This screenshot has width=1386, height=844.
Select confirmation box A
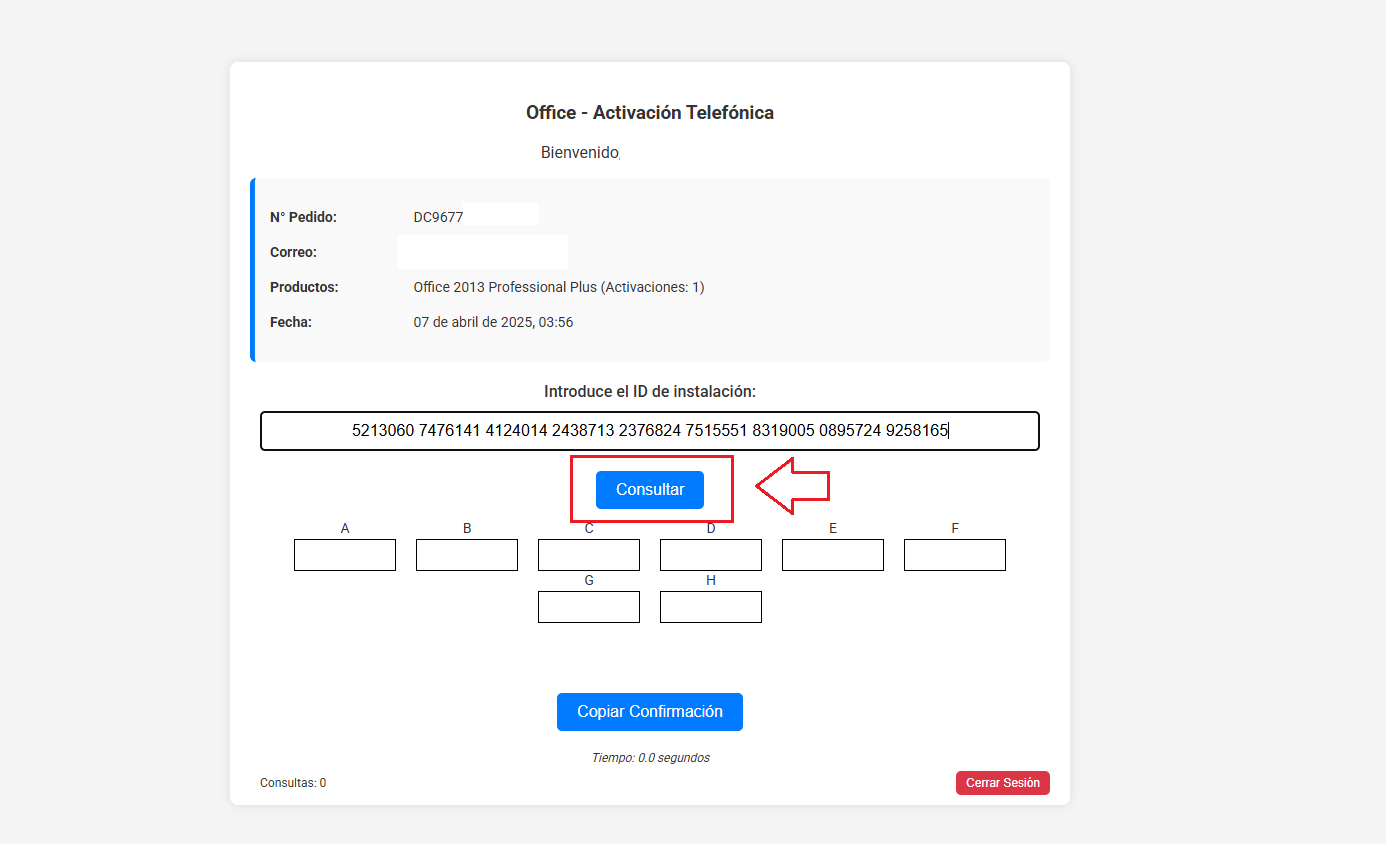[x=345, y=555]
